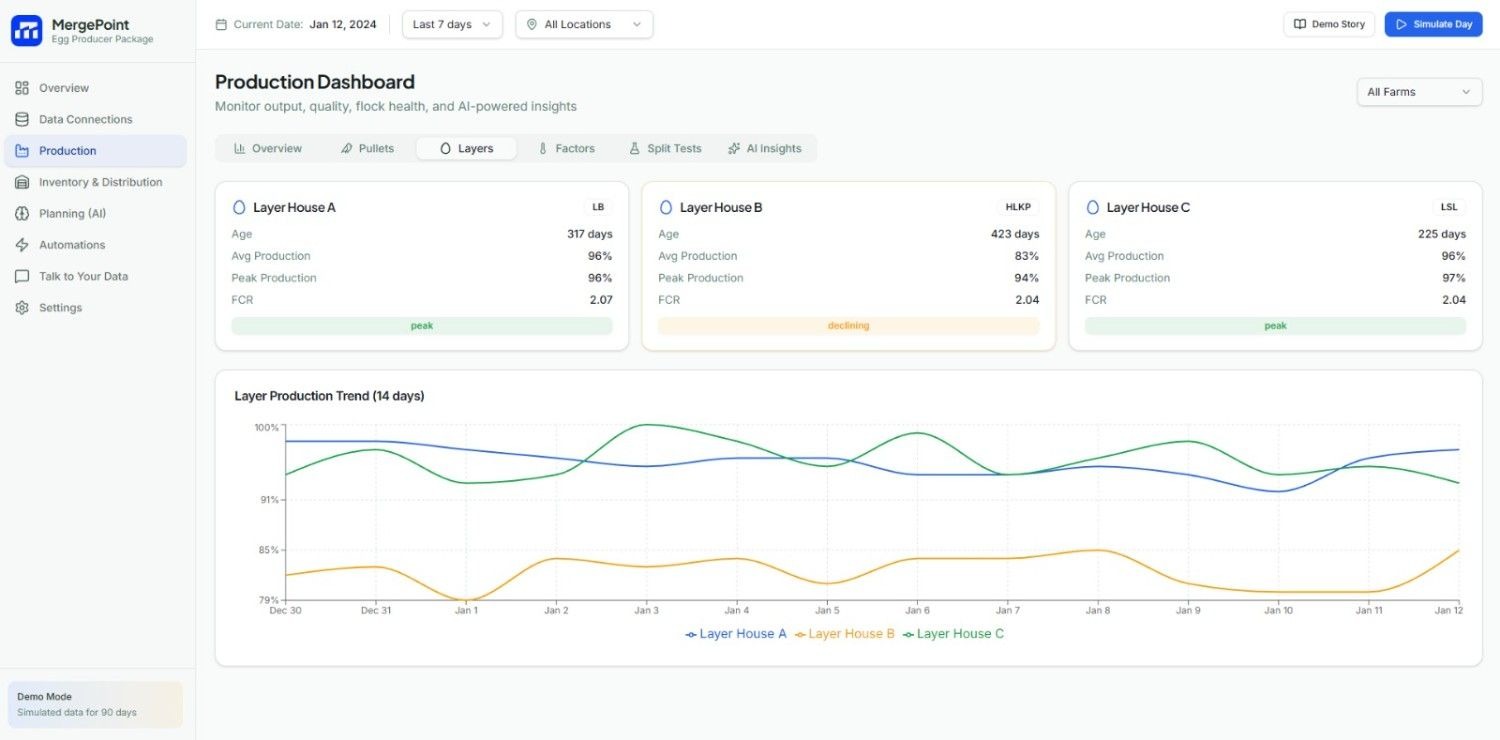Open the MergePoint logo home icon
Screen dimensions: 1500x740
point(26,30)
